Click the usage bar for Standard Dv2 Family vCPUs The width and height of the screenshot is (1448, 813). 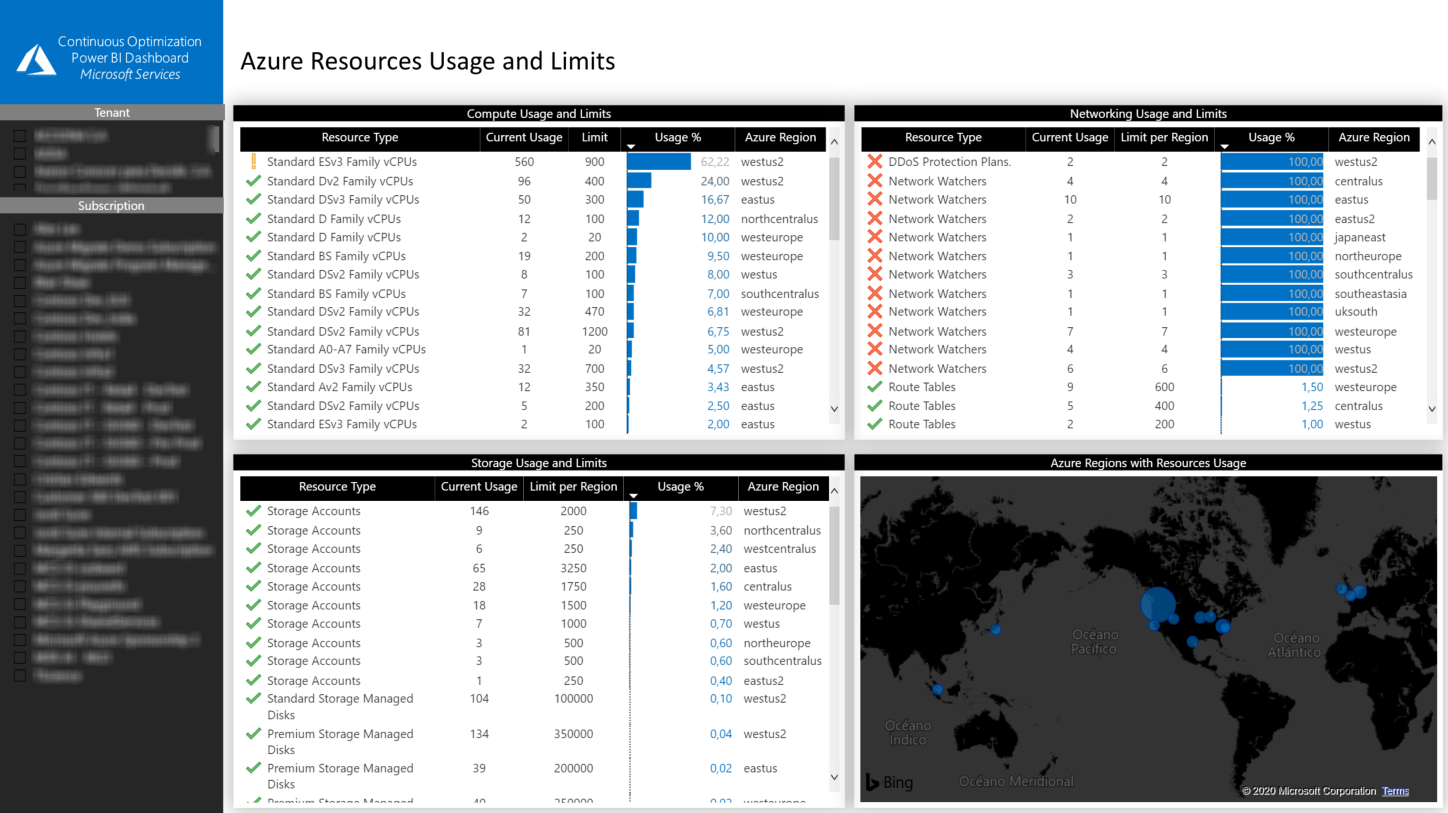pyautogui.click(x=639, y=181)
